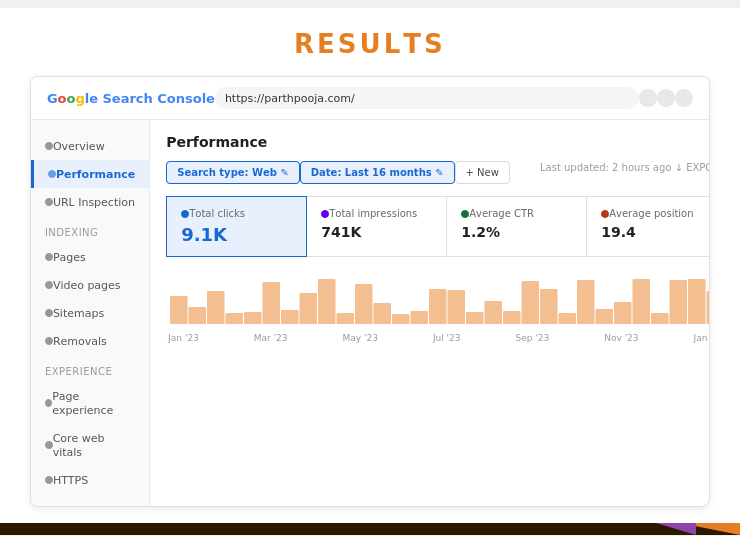Open Page experience in the sidebar
Image resolution: width=740 pixels, height=536 pixels.
82,403
